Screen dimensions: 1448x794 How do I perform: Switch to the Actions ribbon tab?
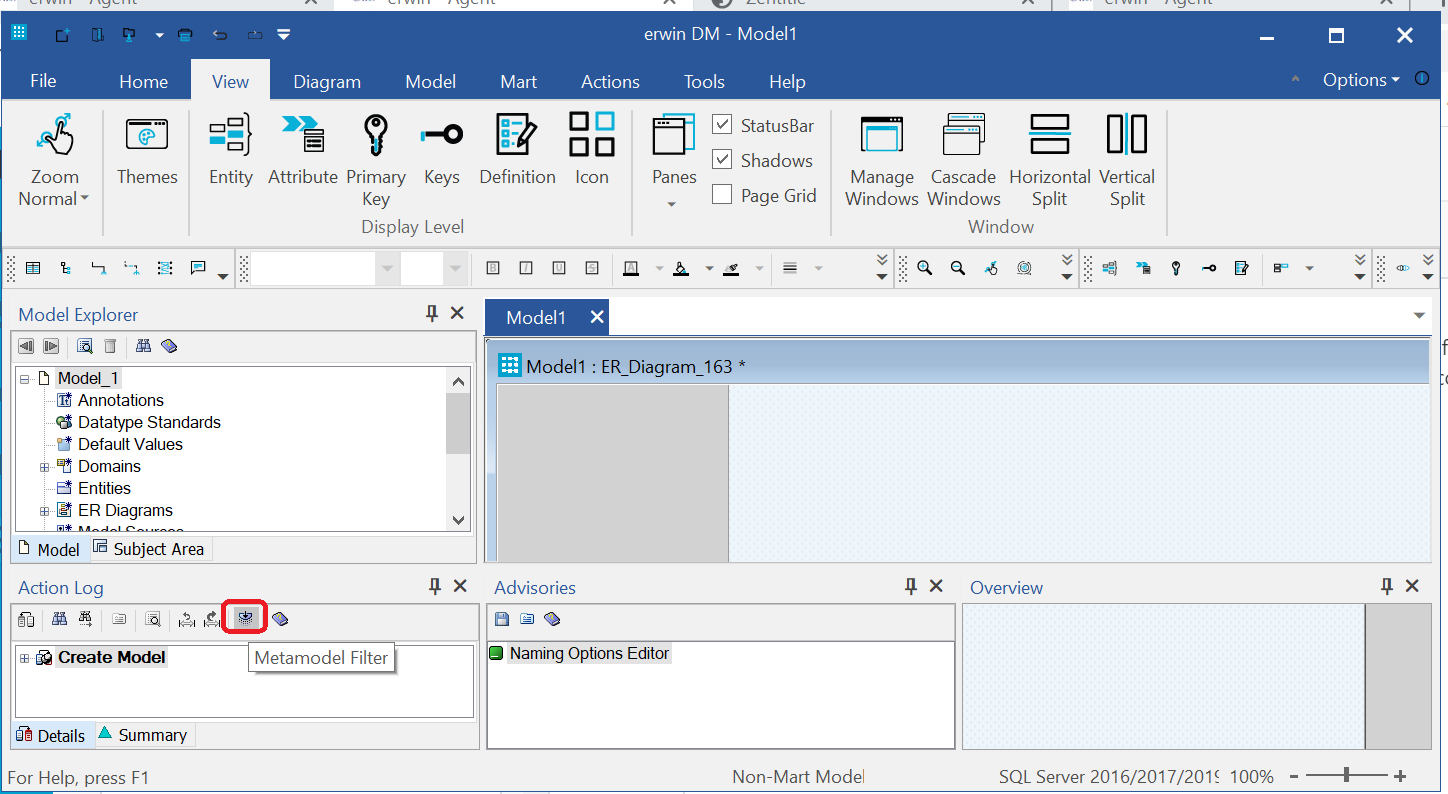coord(610,82)
